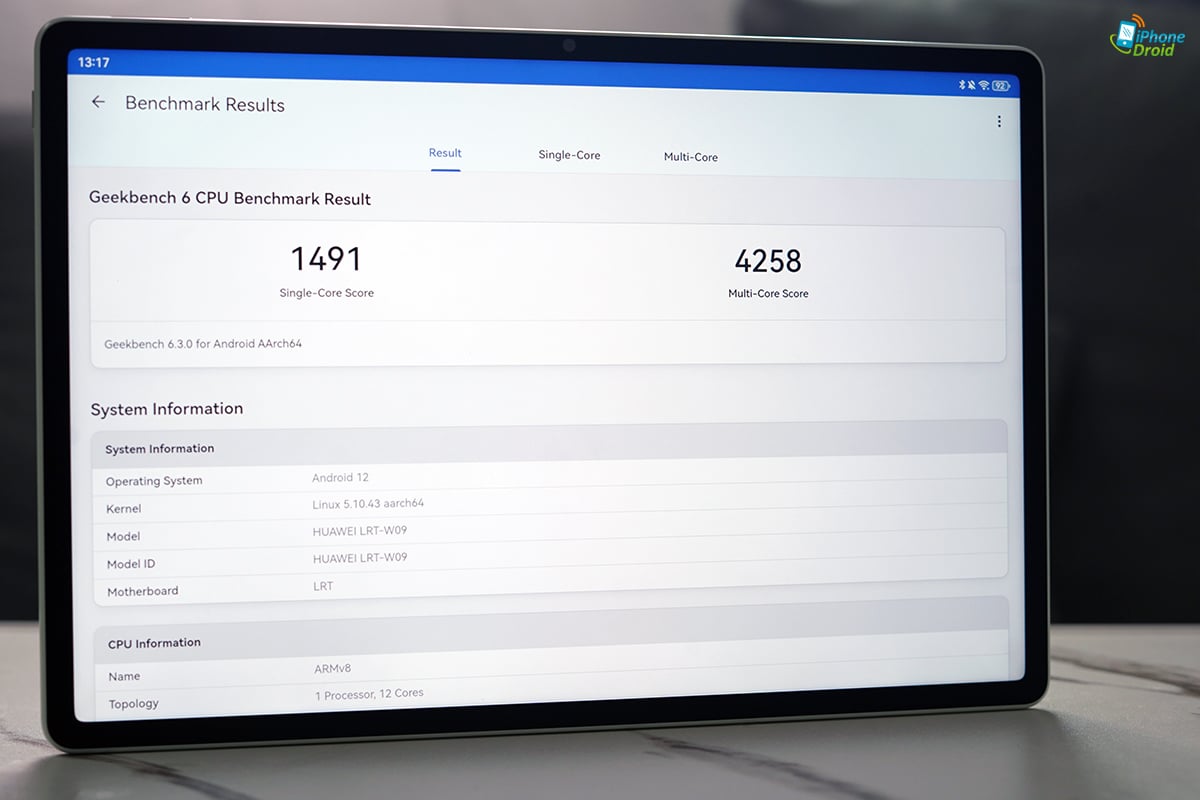
Task: Open the three-dot overflow menu
Action: [x=998, y=122]
